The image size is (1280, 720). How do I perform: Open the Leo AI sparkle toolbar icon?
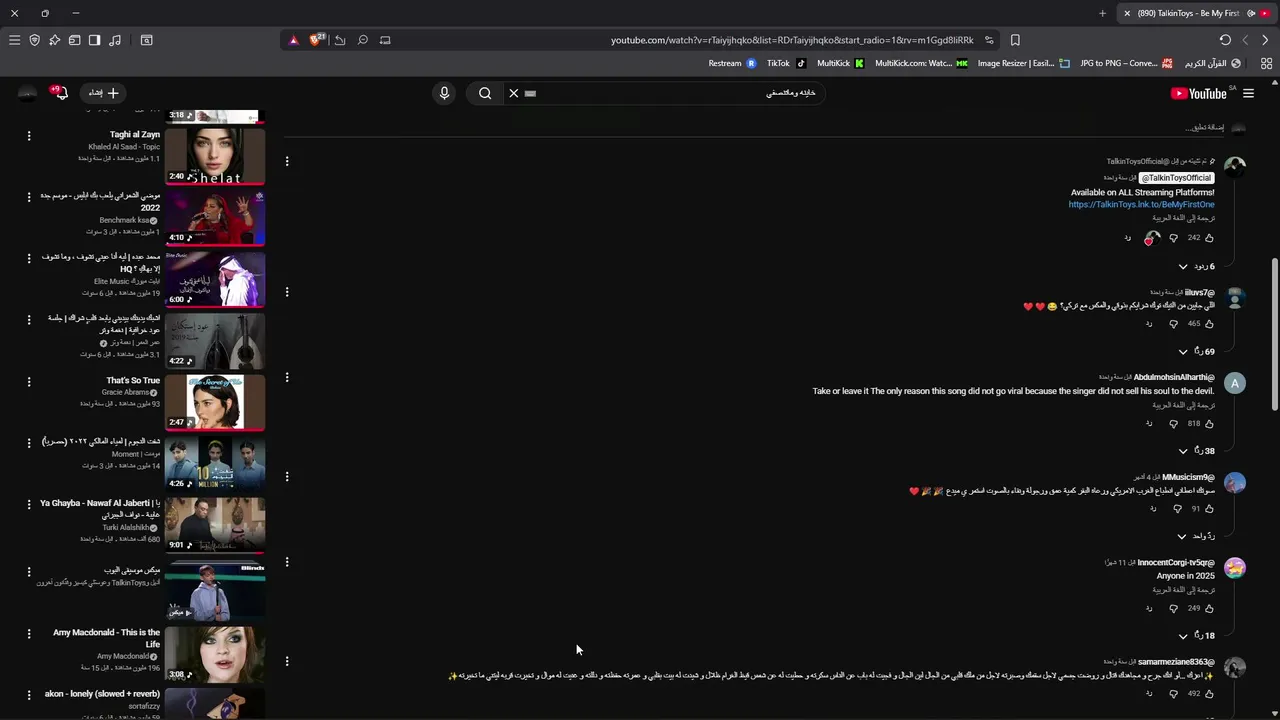pyautogui.click(x=54, y=40)
